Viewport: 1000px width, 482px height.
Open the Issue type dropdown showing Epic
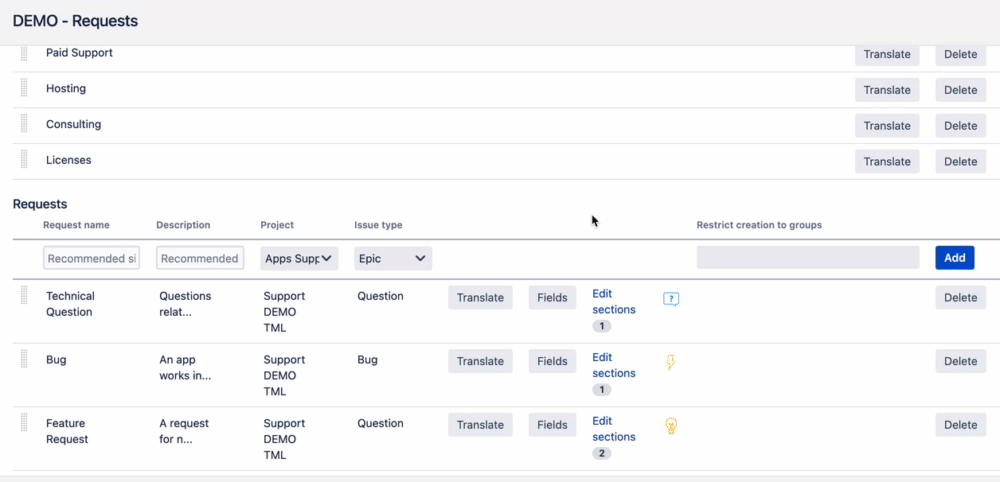tap(393, 258)
